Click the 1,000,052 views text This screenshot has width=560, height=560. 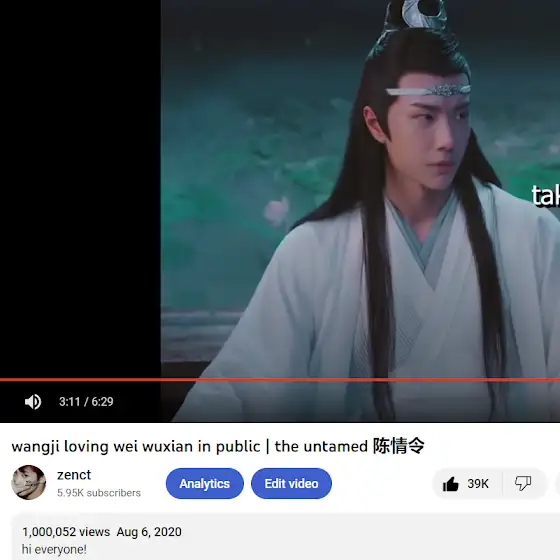coord(66,532)
